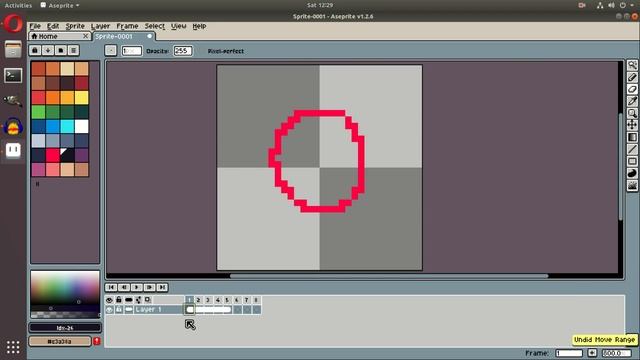Viewport: 640px width, 360px height.
Task: Open the Aseprite app menu in top bar
Action: (60, 5)
